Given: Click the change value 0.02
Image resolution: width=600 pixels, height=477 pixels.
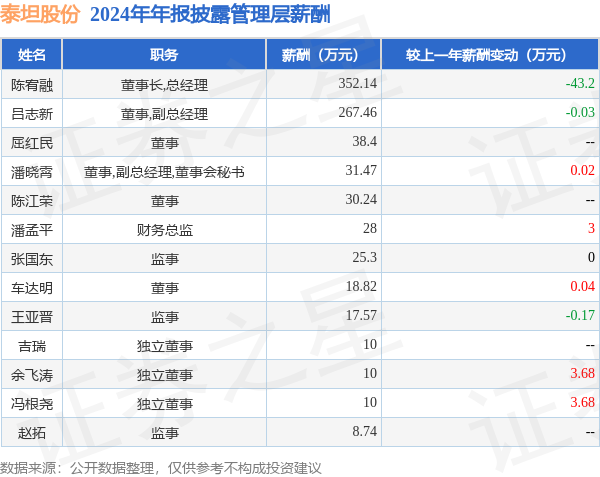Looking at the screenshot, I should click(582, 171).
